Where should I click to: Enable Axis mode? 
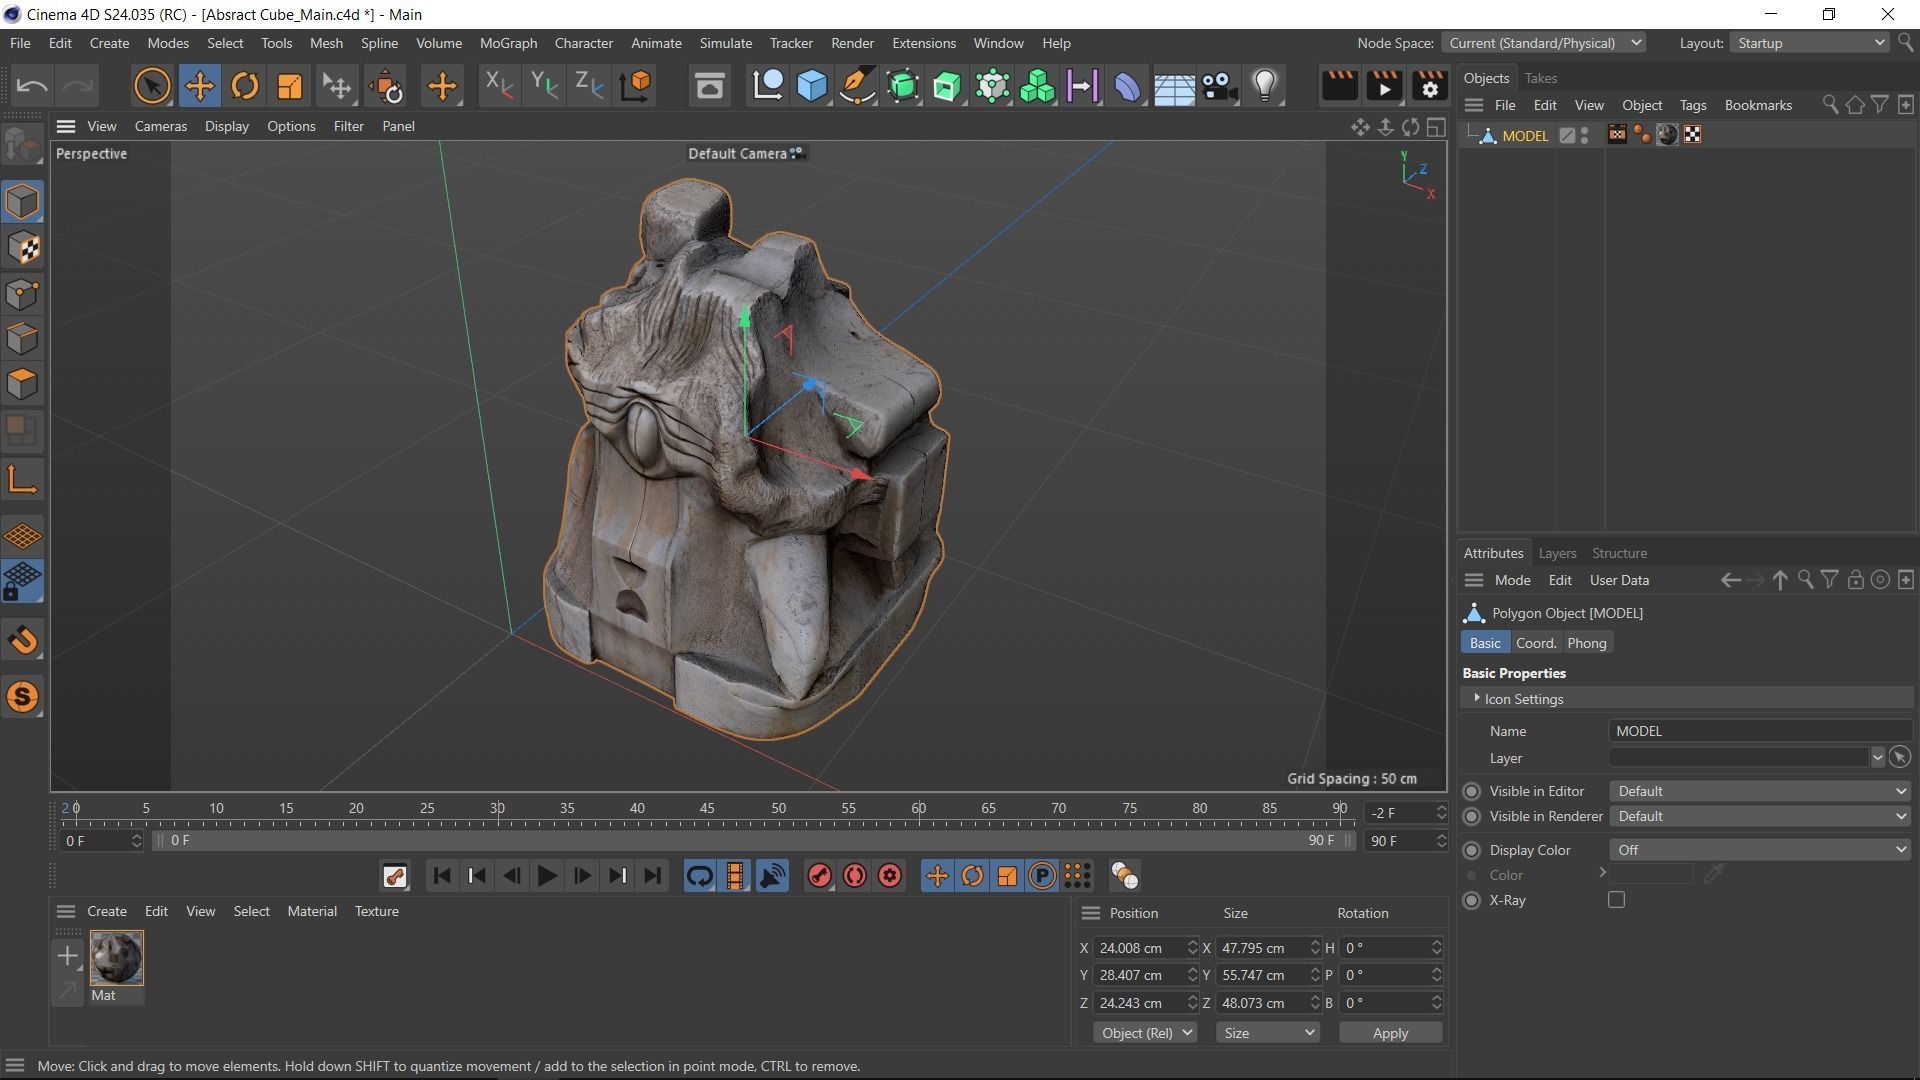[22, 480]
